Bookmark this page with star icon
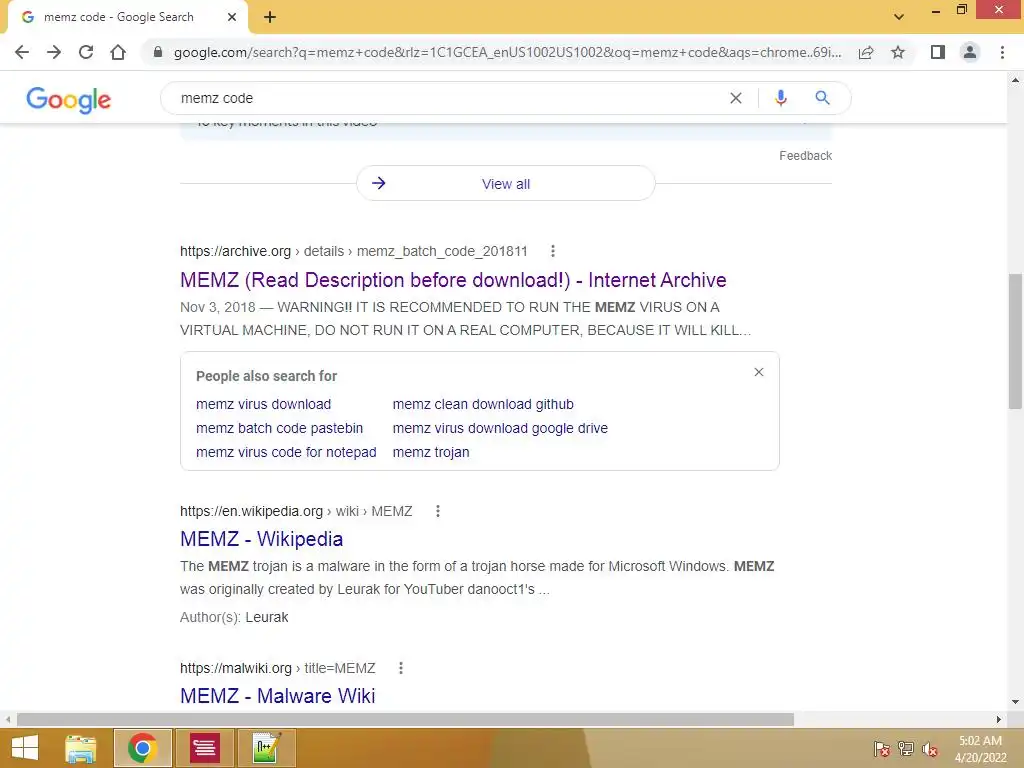 pyautogui.click(x=898, y=52)
